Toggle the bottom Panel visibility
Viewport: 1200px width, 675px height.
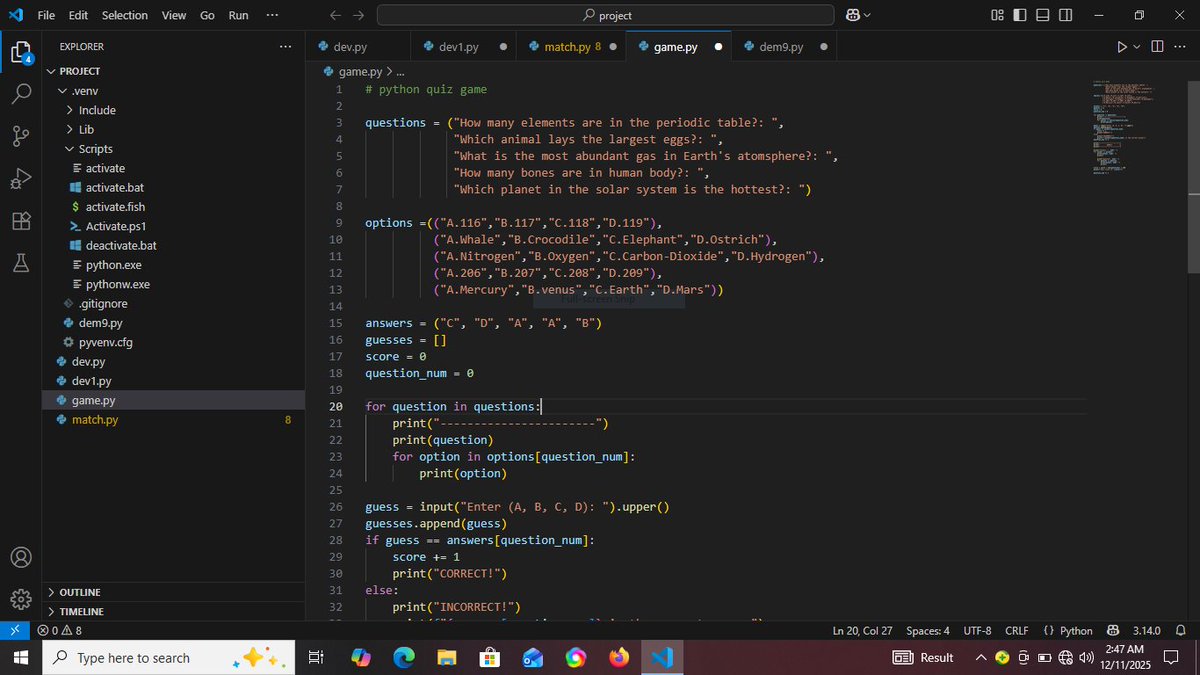1040,15
